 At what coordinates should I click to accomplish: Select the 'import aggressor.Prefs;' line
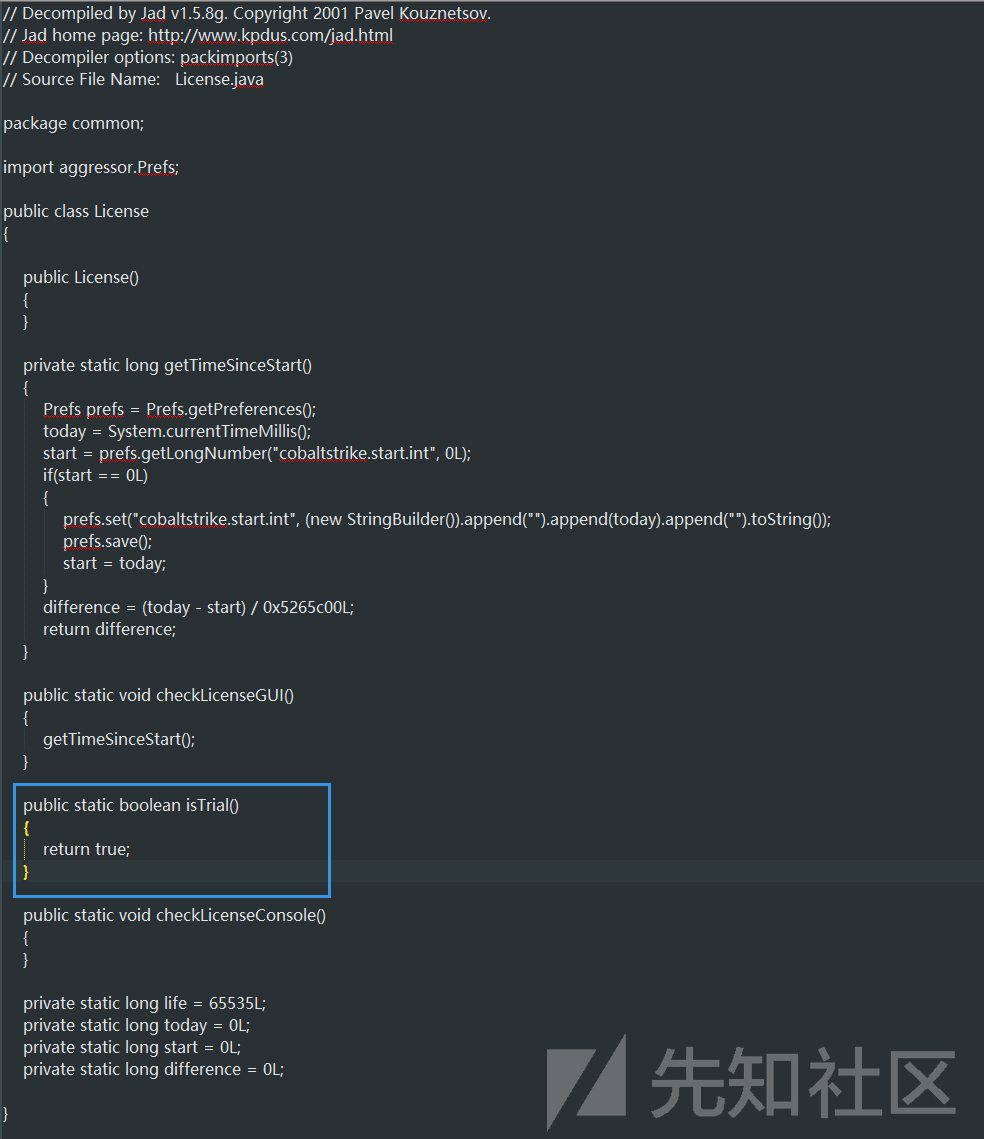91,168
